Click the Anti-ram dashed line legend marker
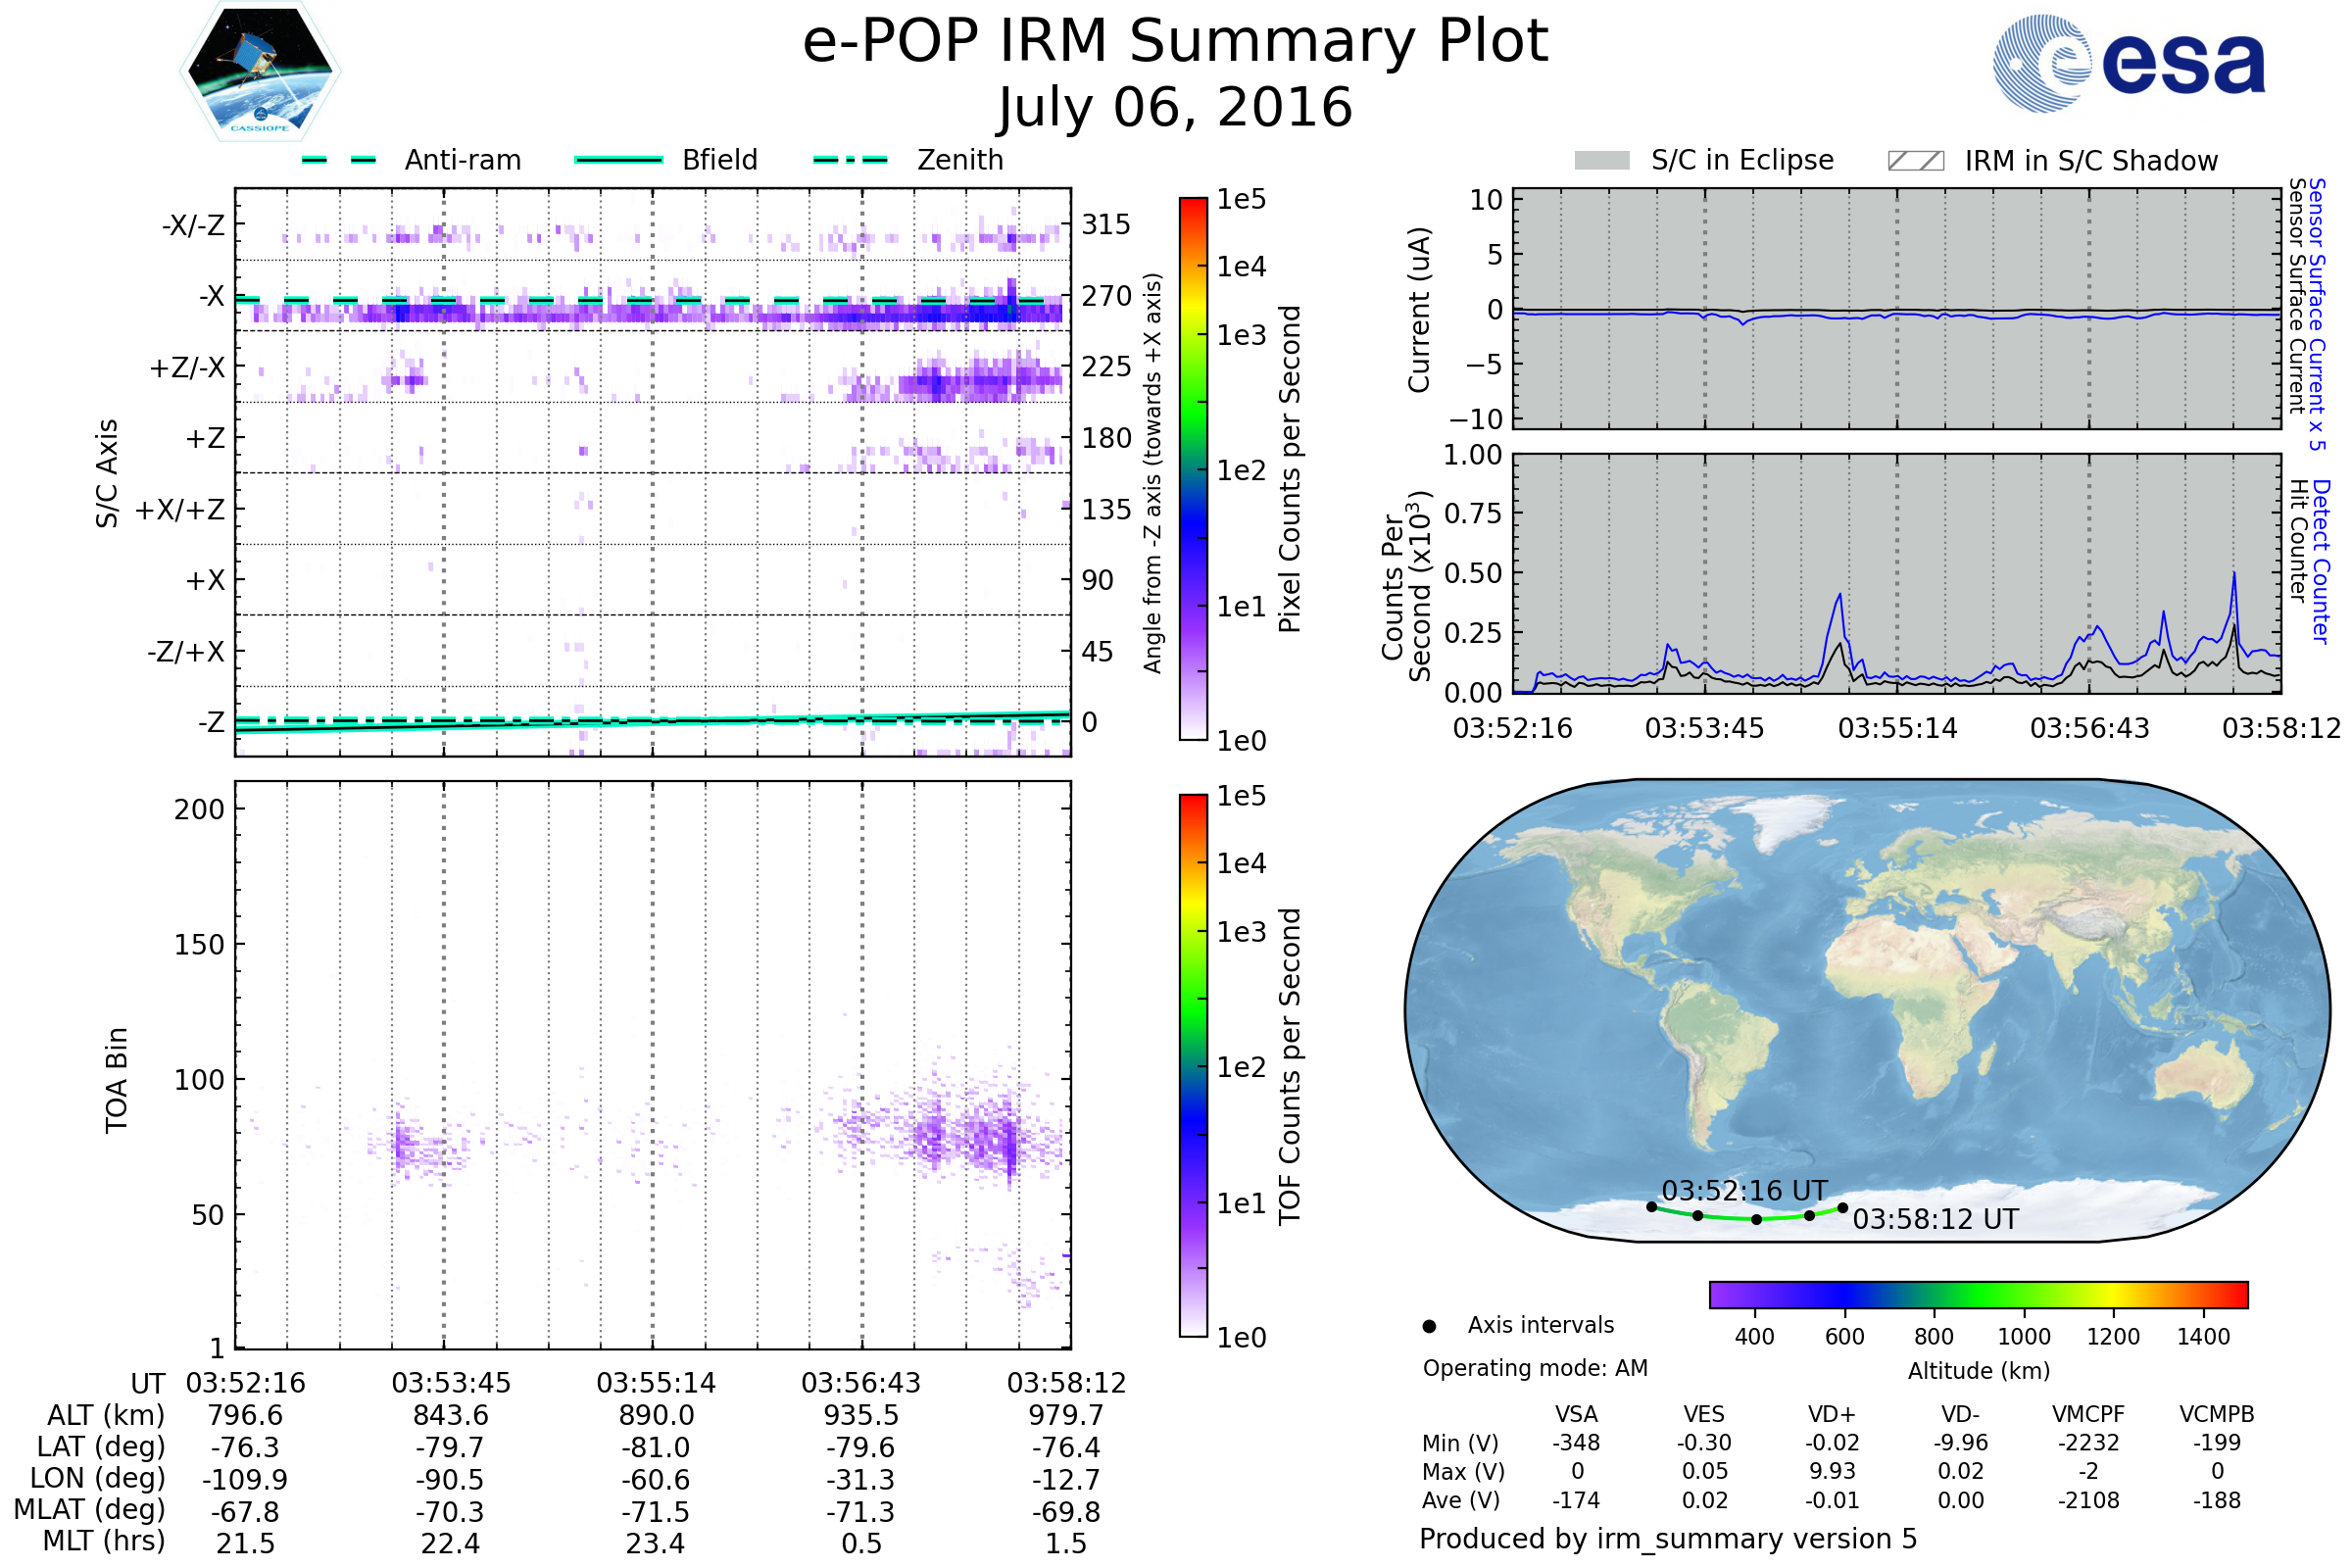The width and height of the screenshot is (2352, 1568). coord(339,160)
